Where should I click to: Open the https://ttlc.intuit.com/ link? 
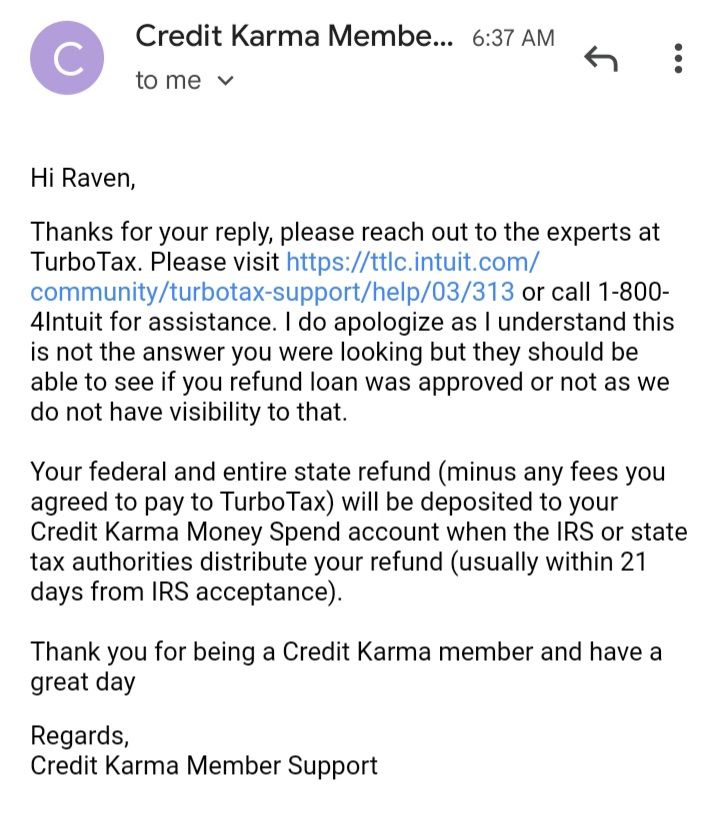pos(412,262)
